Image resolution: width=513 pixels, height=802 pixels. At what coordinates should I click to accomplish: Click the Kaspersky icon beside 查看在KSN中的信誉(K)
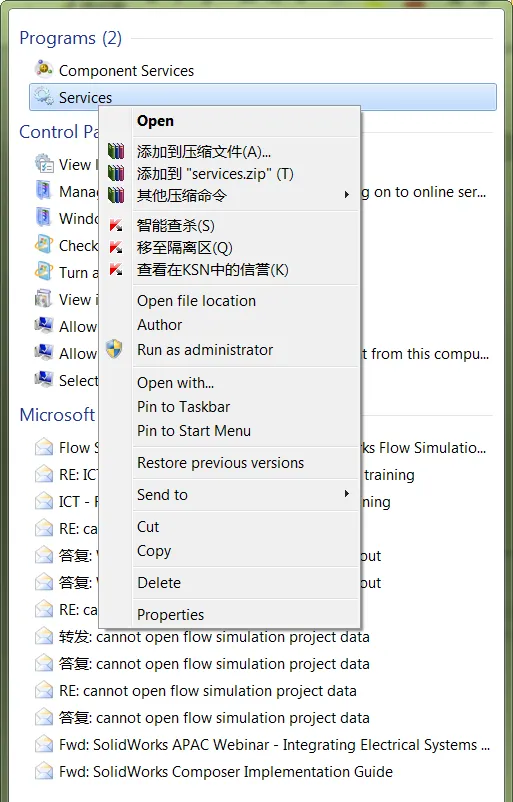coord(116,270)
